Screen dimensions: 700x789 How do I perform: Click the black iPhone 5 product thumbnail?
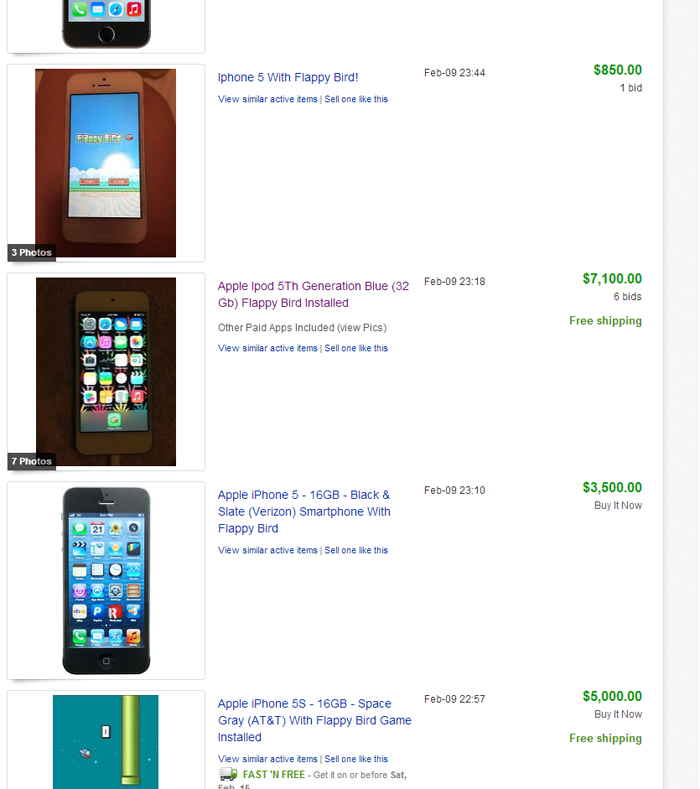(106, 581)
